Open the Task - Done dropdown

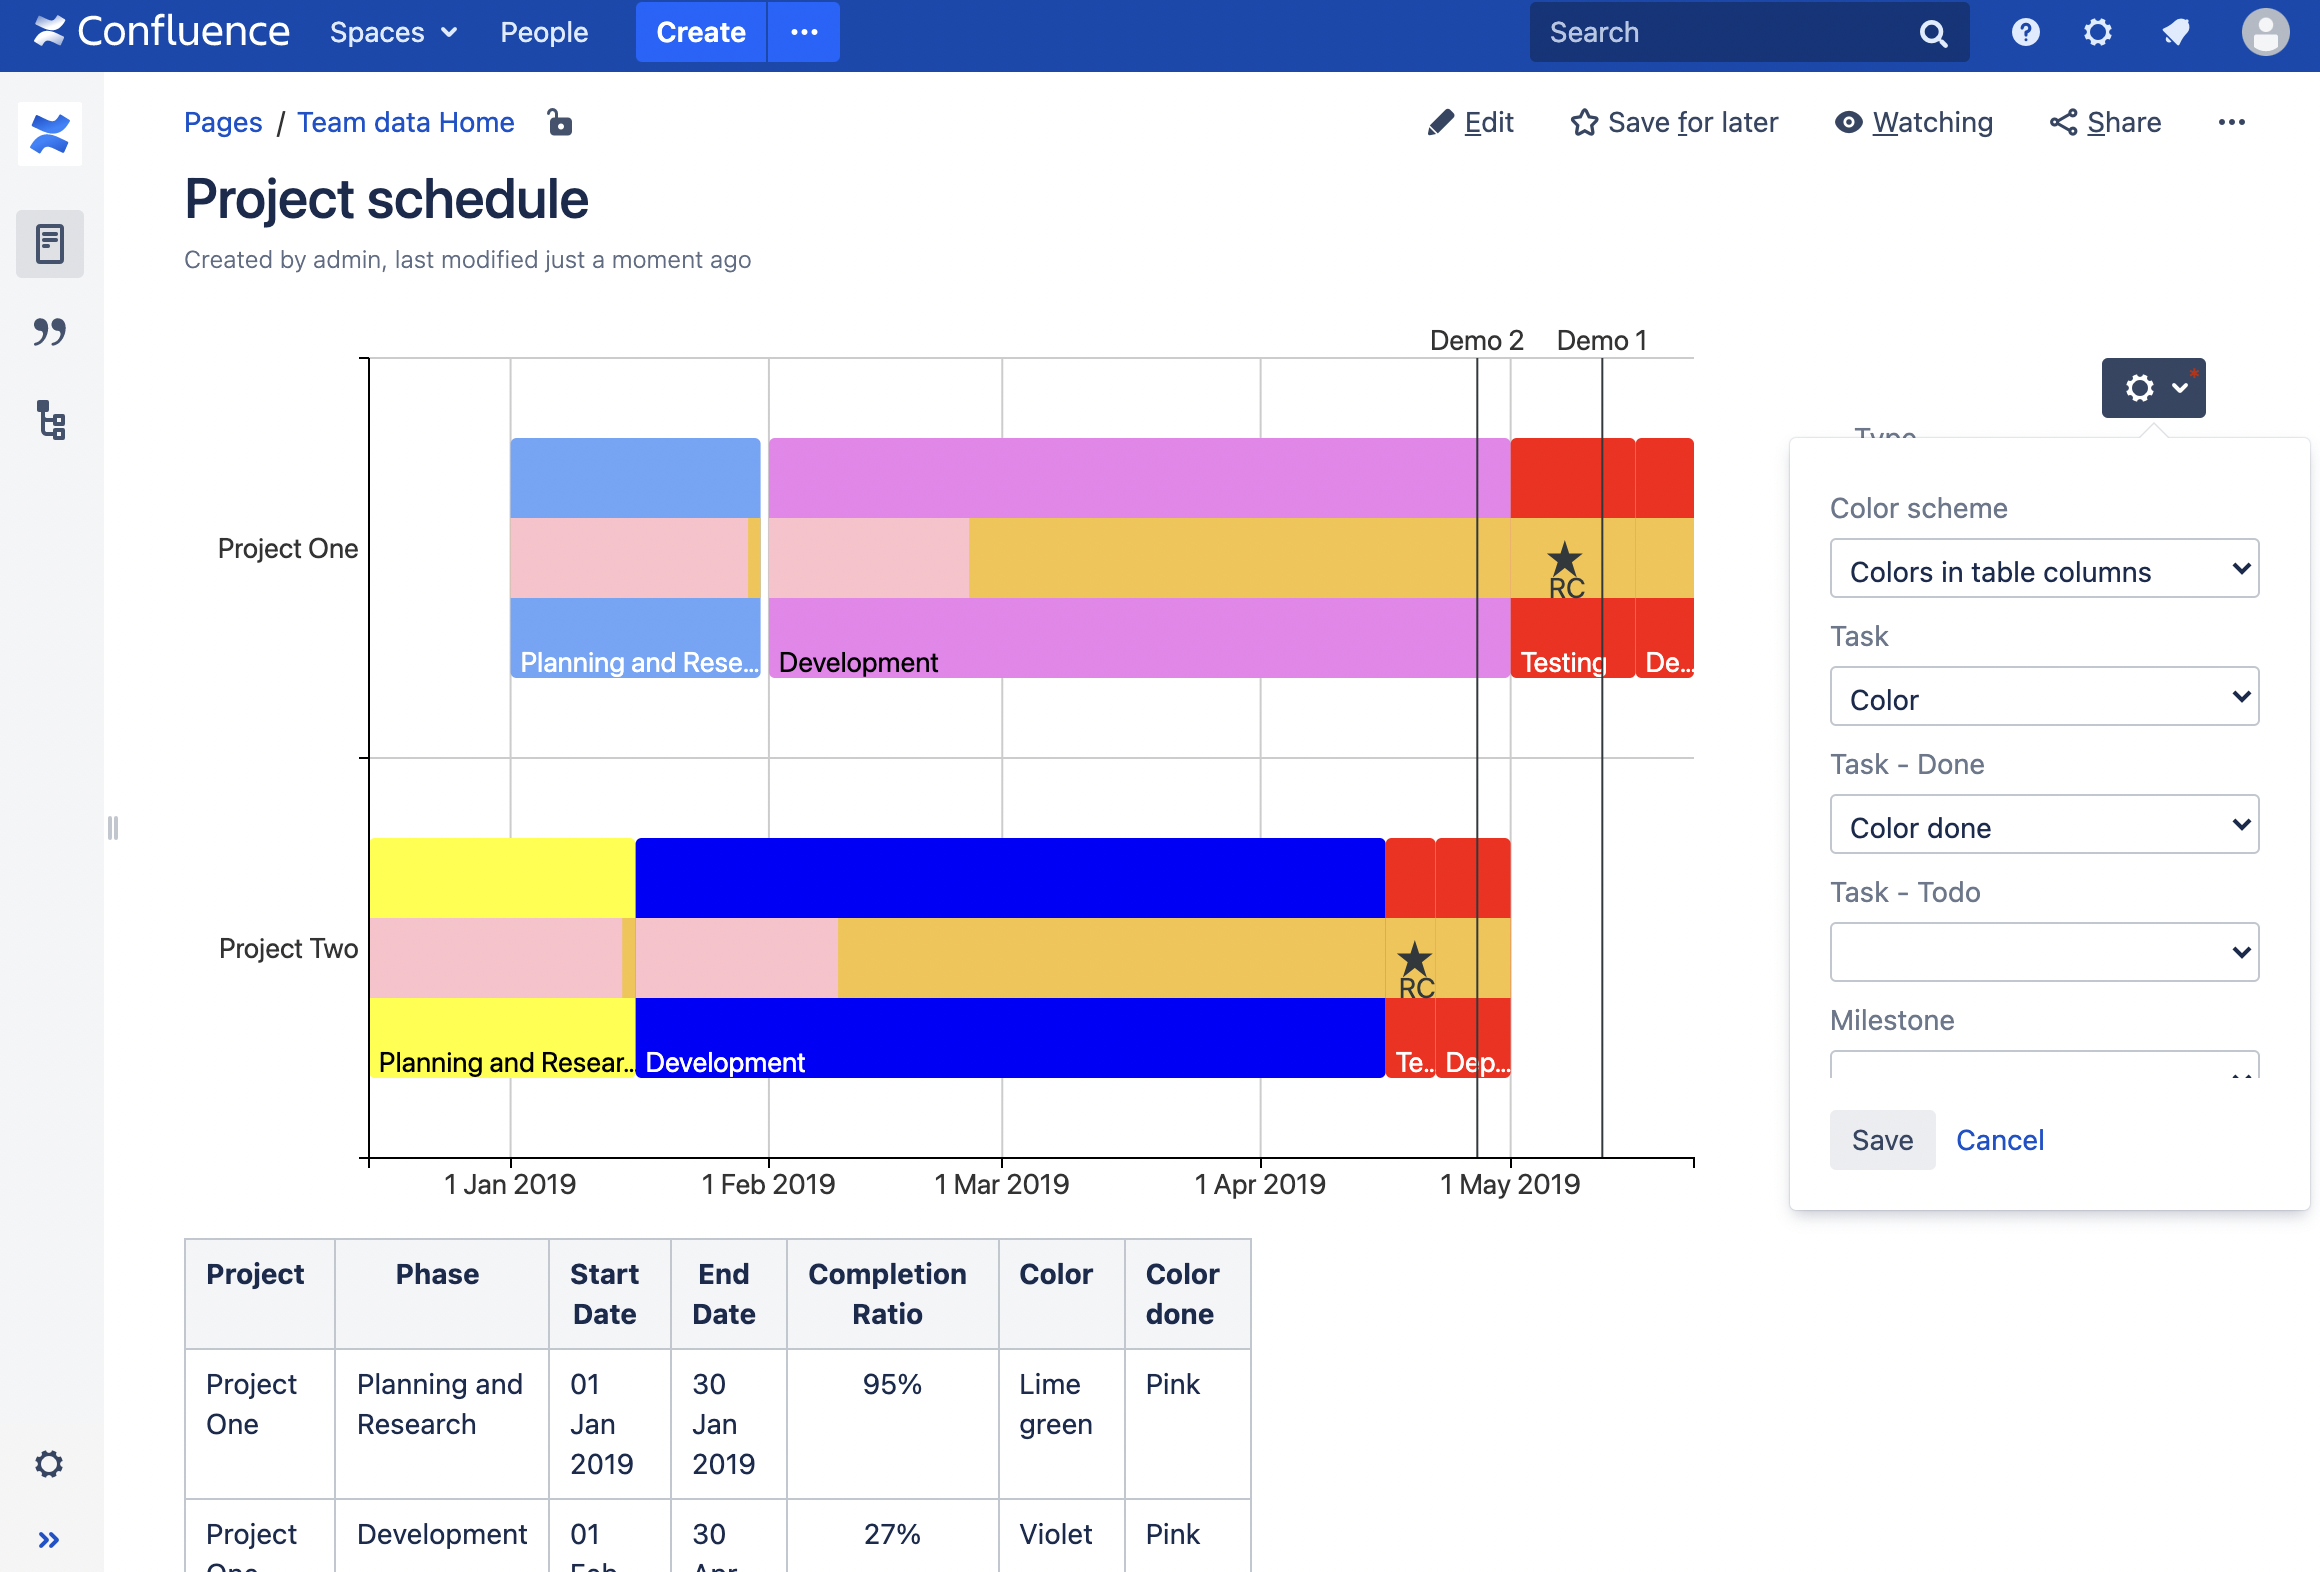coord(2043,824)
